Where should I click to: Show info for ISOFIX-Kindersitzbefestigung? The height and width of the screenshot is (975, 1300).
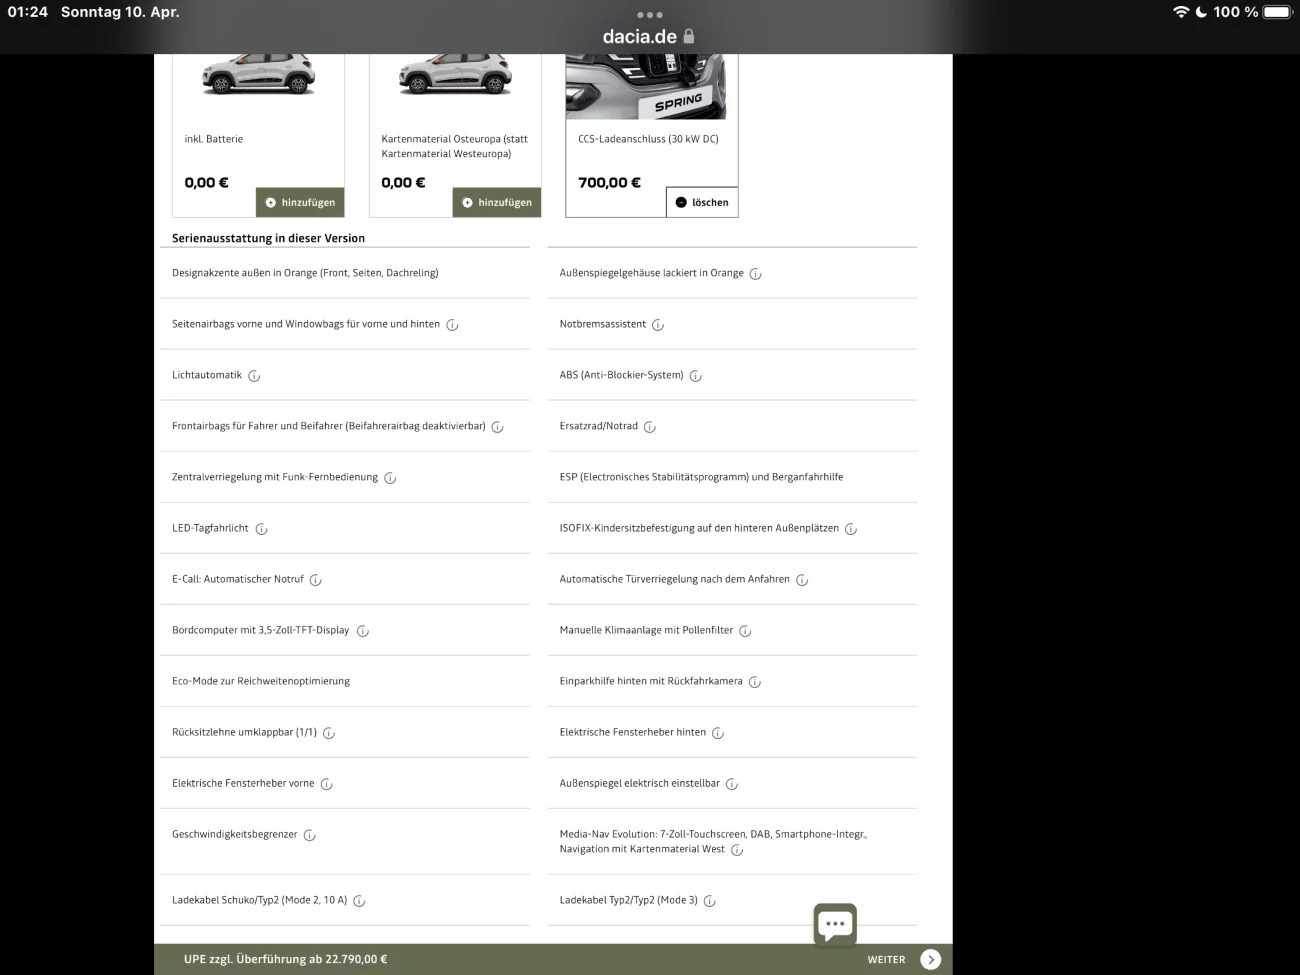coord(851,529)
